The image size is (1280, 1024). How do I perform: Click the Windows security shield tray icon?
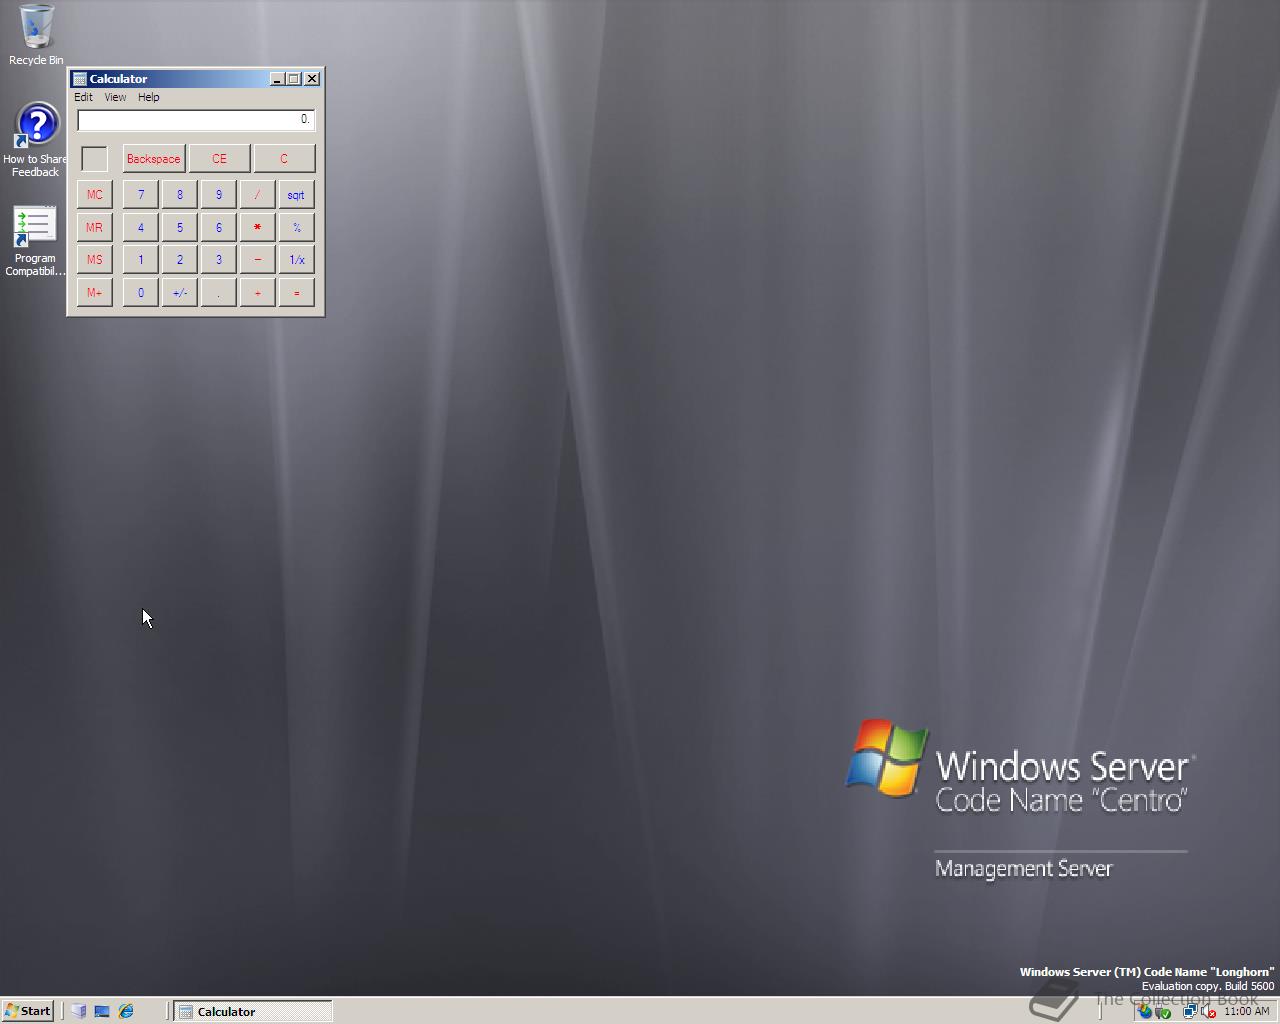(x=1144, y=1012)
